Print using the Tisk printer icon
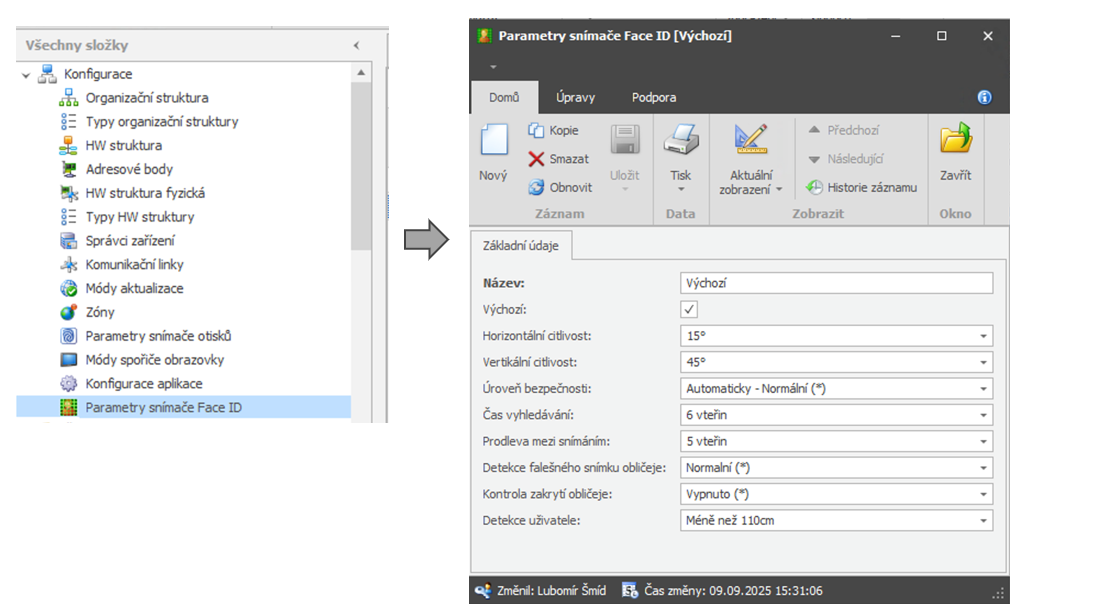 tap(681, 140)
